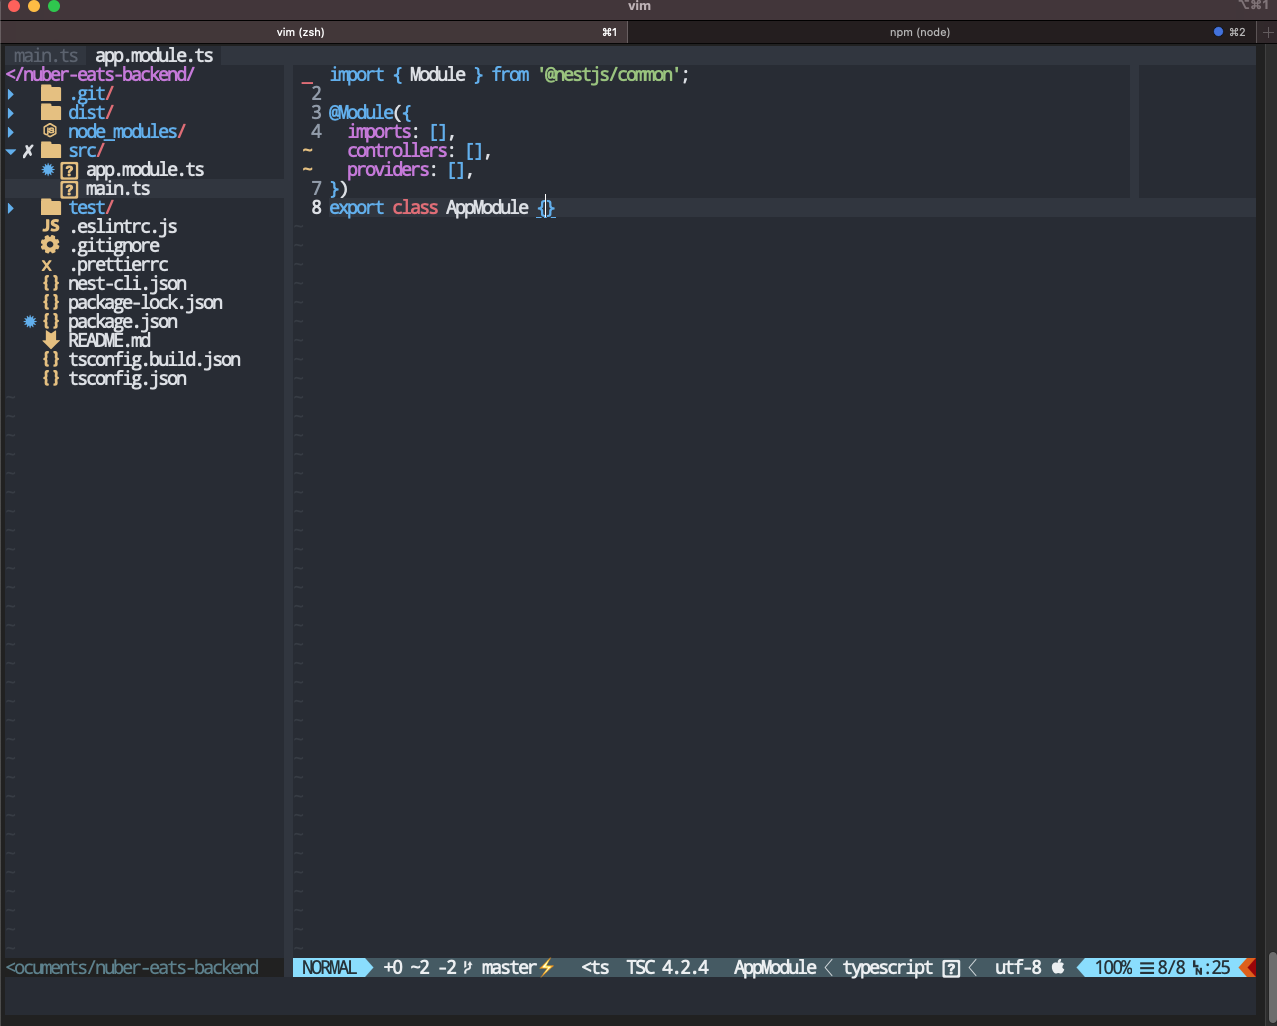
Task: Open nest-cli.json in the file tree
Action: (127, 284)
